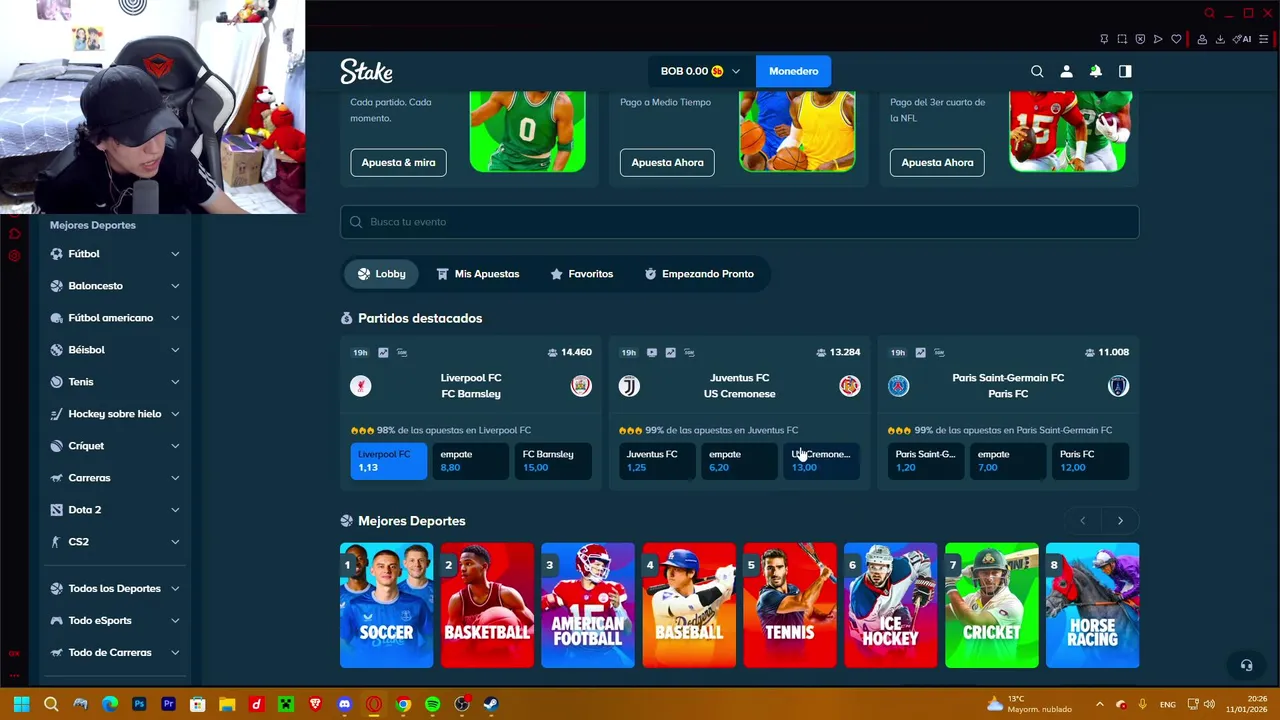Open the notifications bell in Stake header
Screen dimensions: 1280x720
click(1096, 71)
